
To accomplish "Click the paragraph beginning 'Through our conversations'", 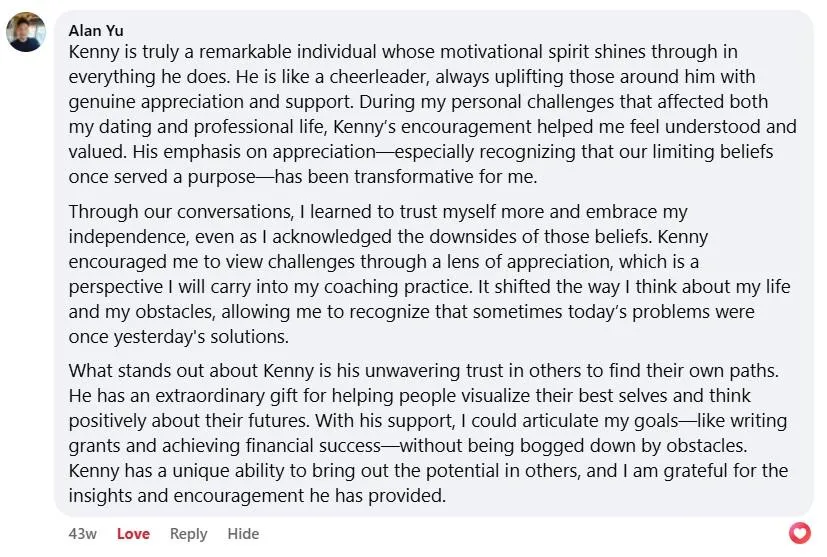I will tap(429, 274).
